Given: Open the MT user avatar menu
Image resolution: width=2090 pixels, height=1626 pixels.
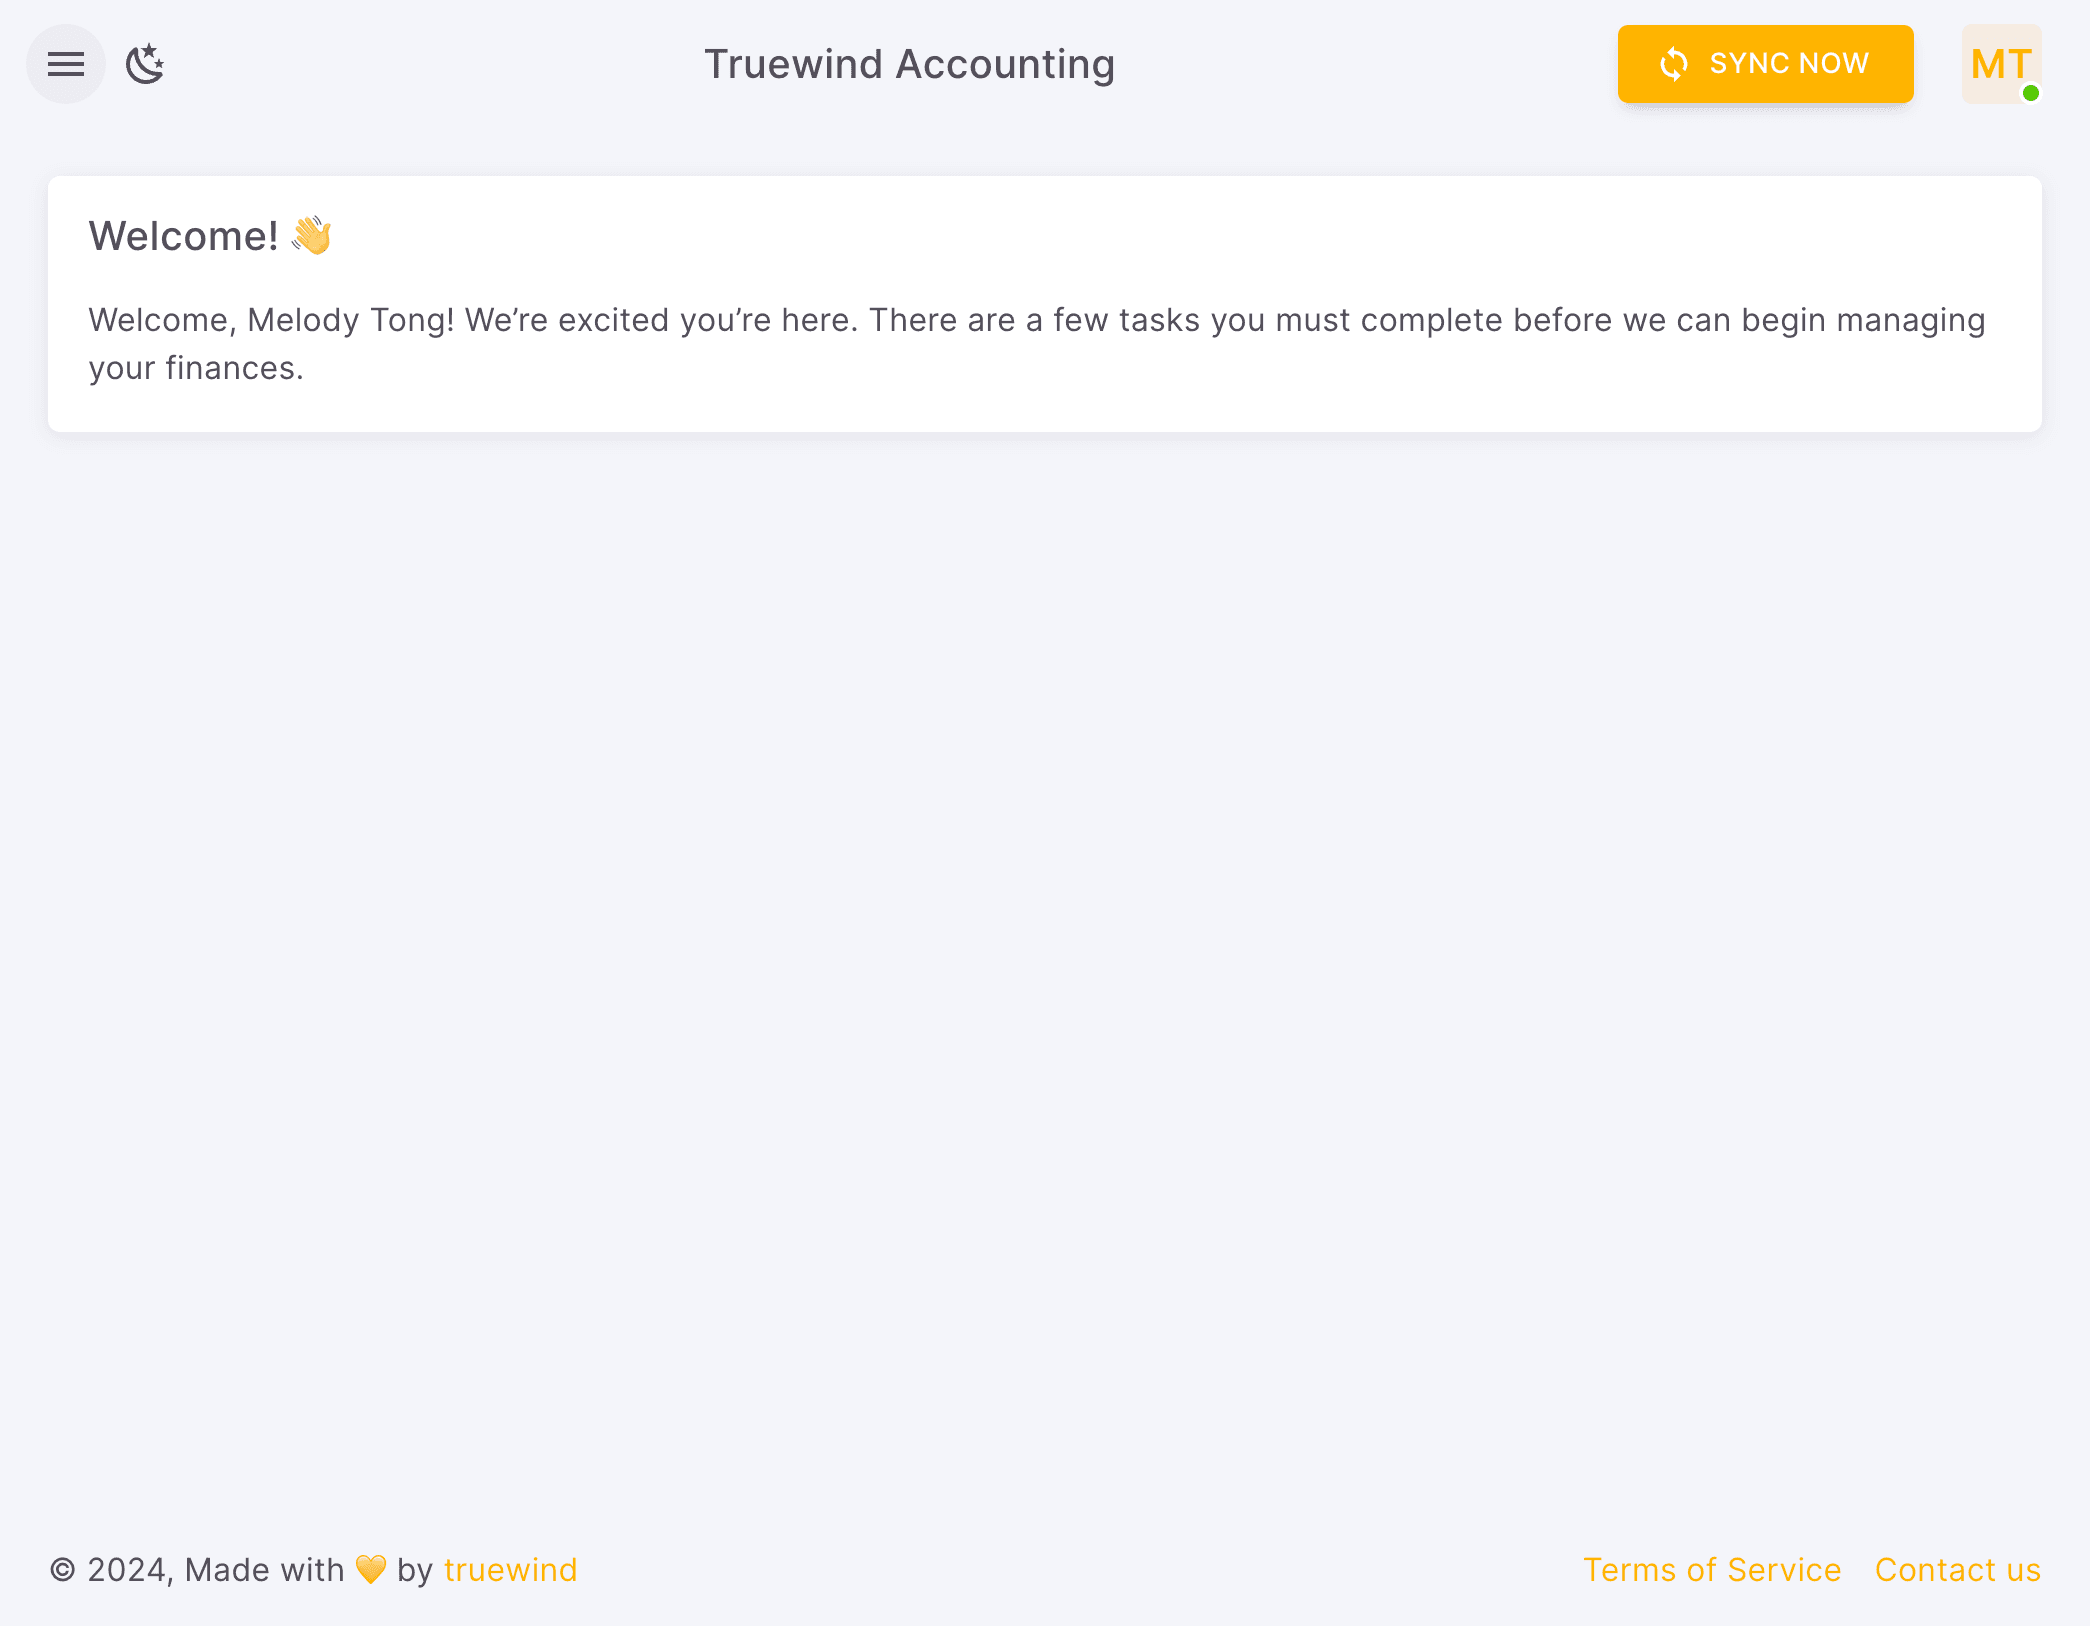Looking at the screenshot, I should point(2000,64).
